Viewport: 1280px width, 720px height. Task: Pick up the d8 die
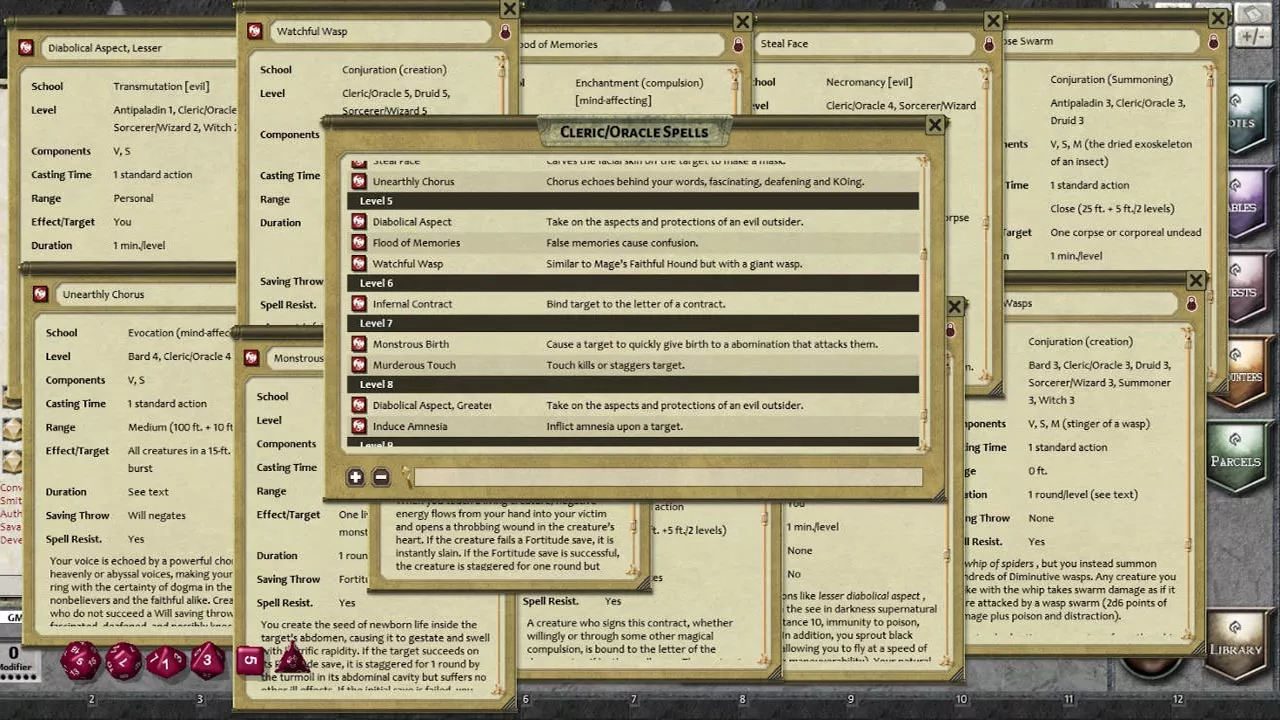click(x=207, y=659)
